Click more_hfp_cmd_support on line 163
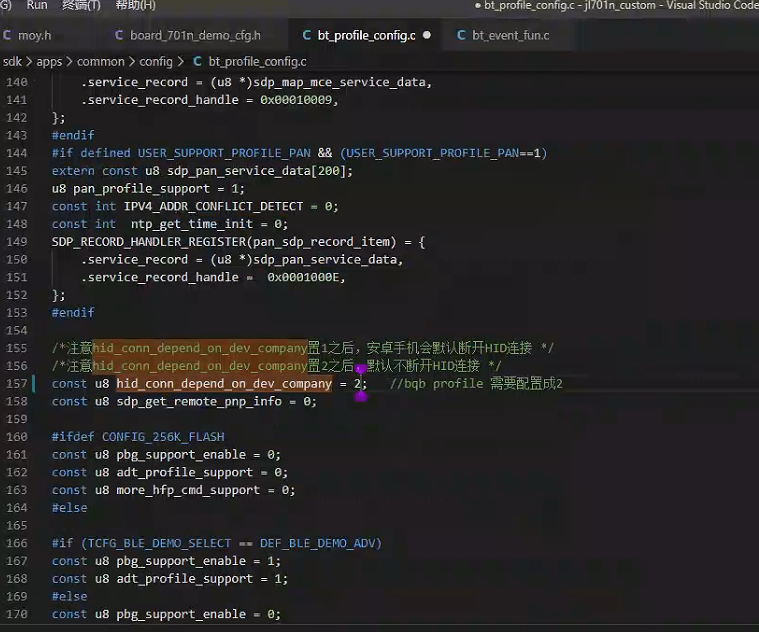The image size is (759, 632). click(188, 490)
